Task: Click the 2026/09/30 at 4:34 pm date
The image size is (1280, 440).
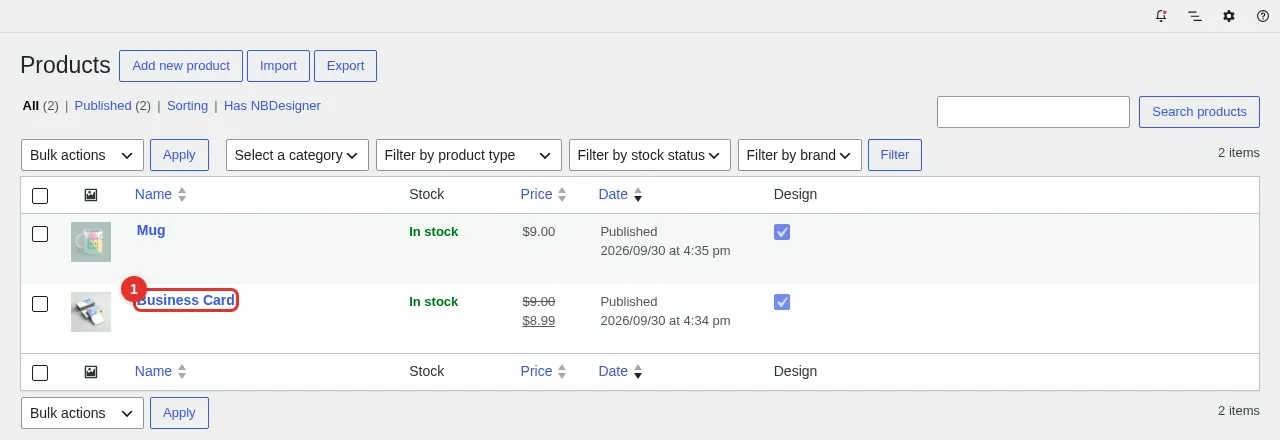Action: tap(665, 321)
